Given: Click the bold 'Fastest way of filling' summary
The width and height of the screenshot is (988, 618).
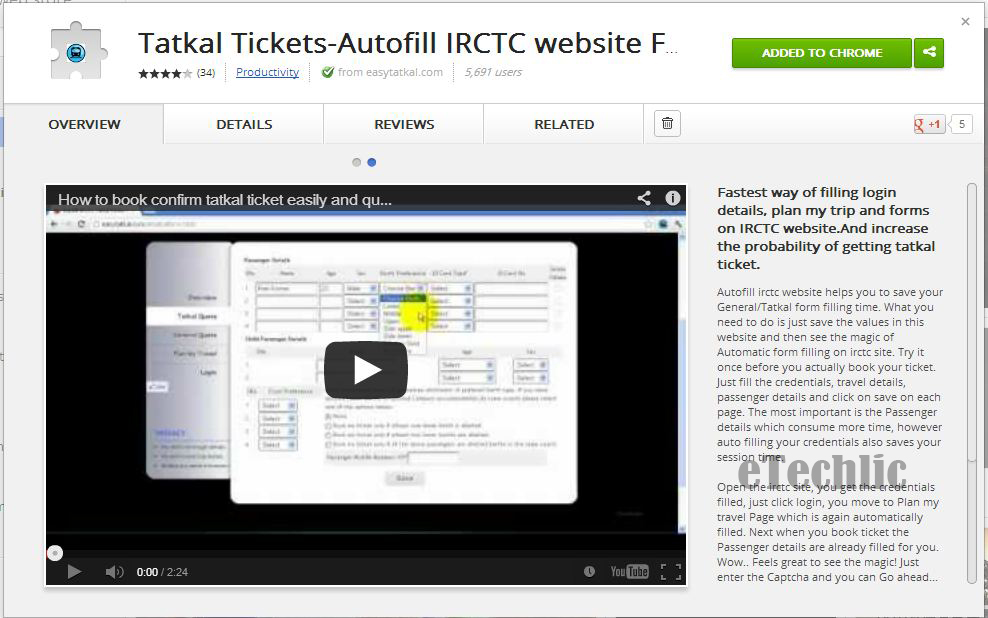Looking at the screenshot, I should (x=825, y=228).
